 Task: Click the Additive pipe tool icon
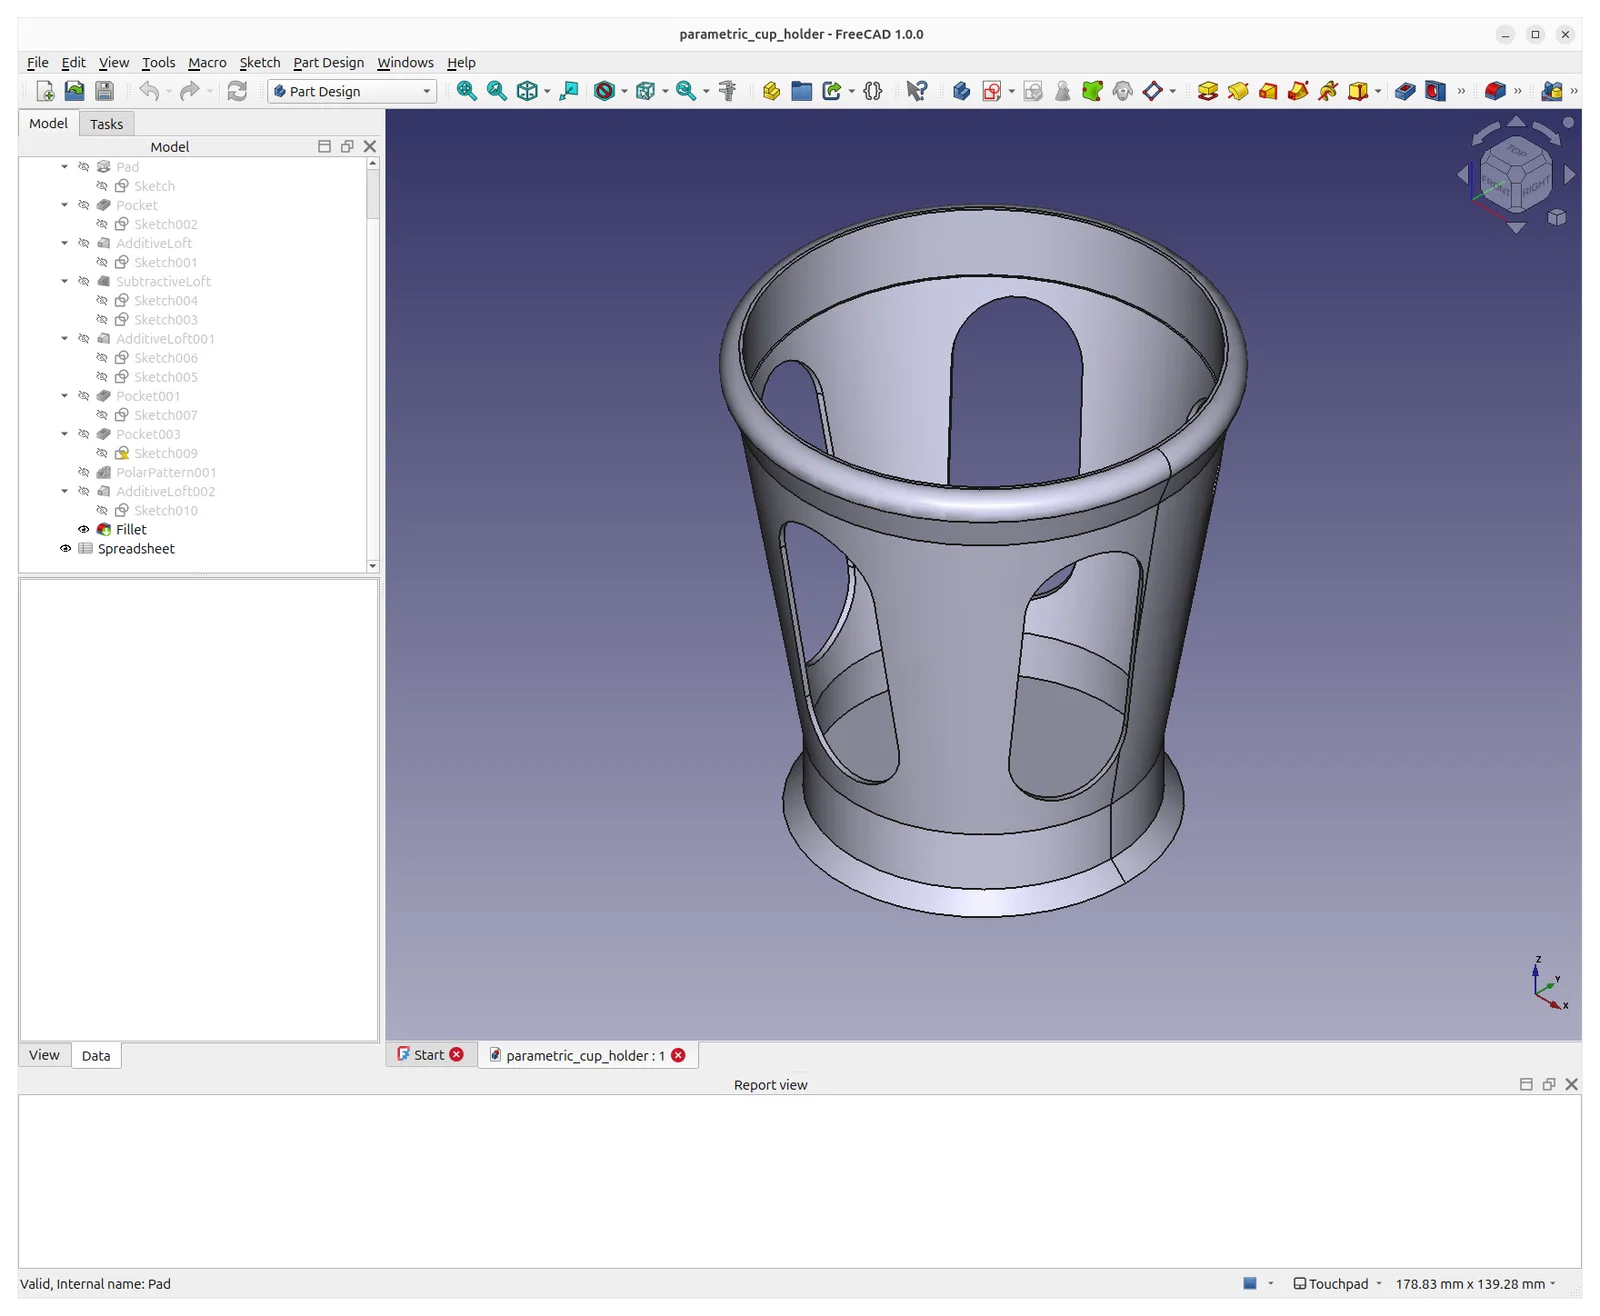[1298, 91]
